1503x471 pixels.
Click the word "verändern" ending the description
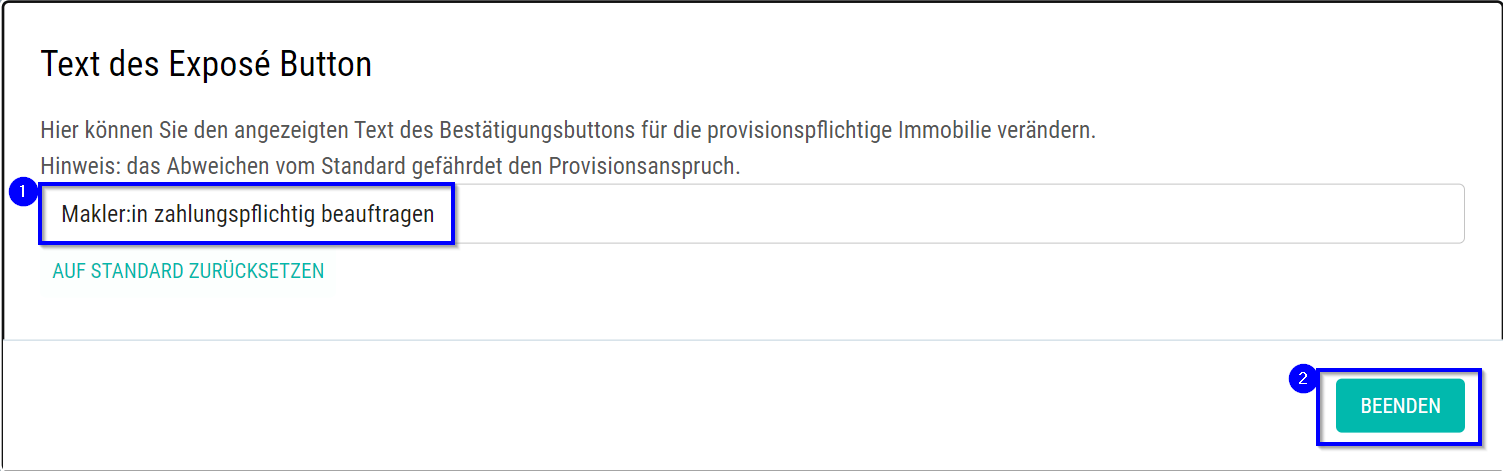point(1050,131)
